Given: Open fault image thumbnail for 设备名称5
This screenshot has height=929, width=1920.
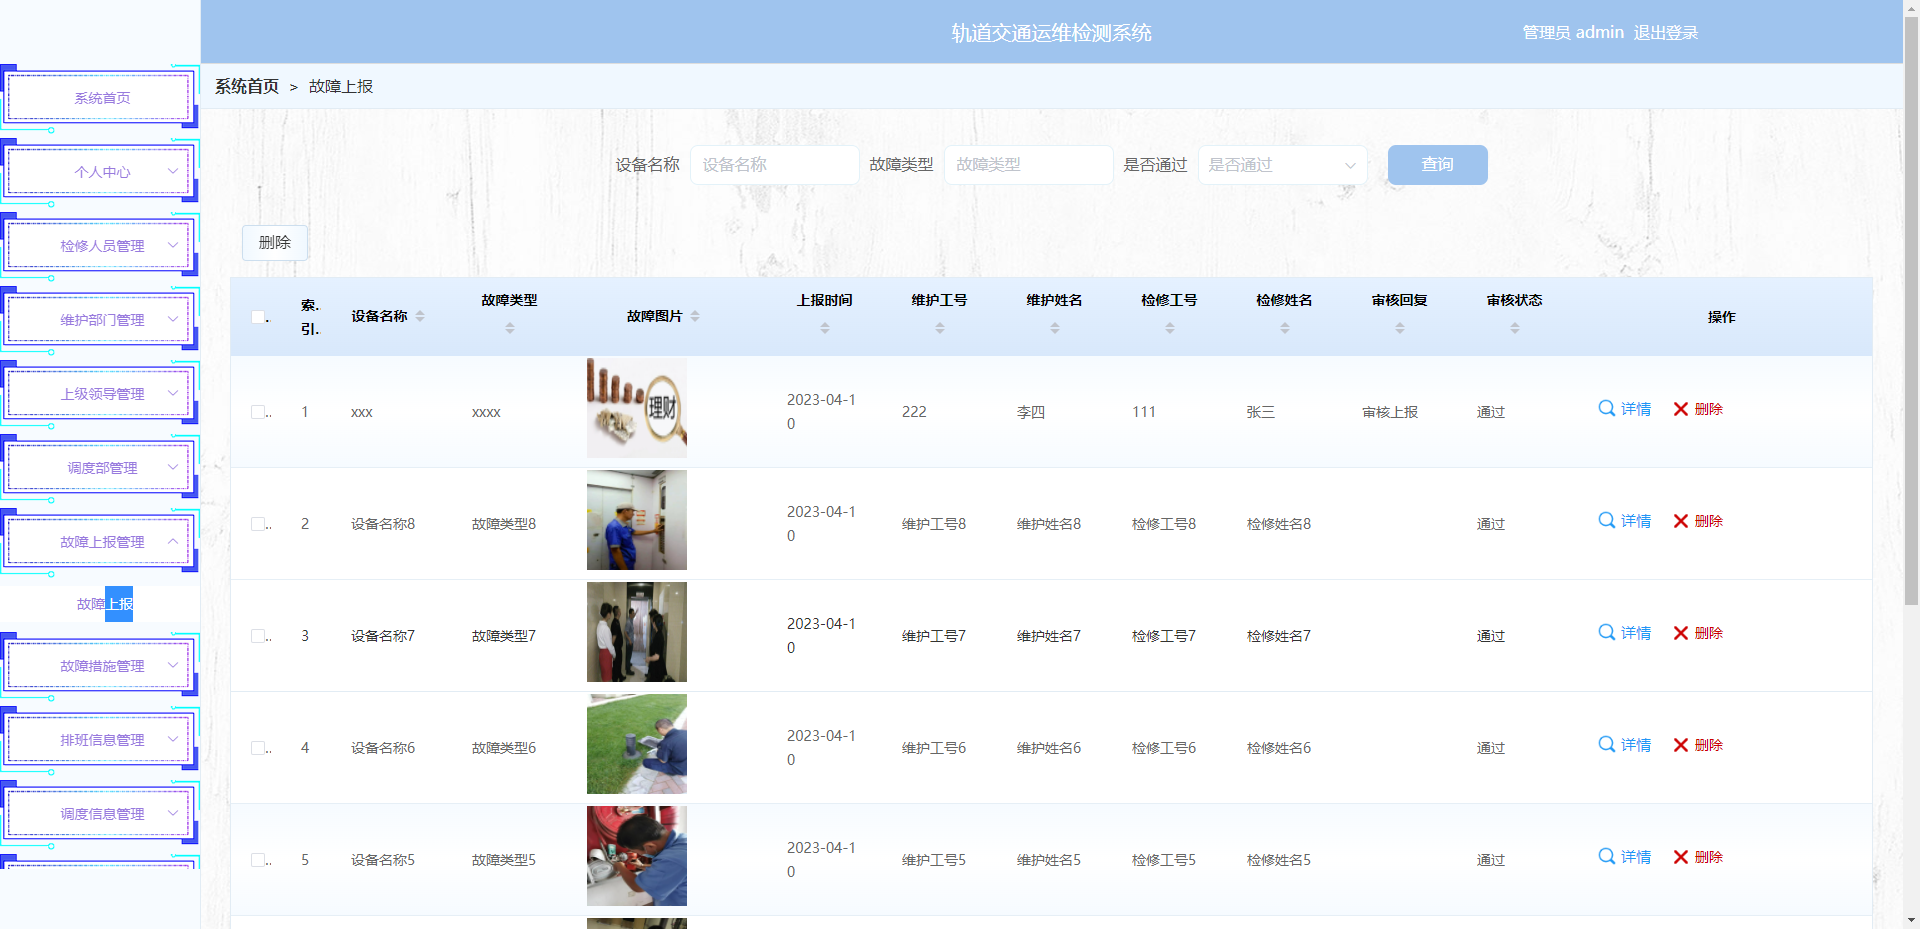Looking at the screenshot, I should pyautogui.click(x=637, y=856).
